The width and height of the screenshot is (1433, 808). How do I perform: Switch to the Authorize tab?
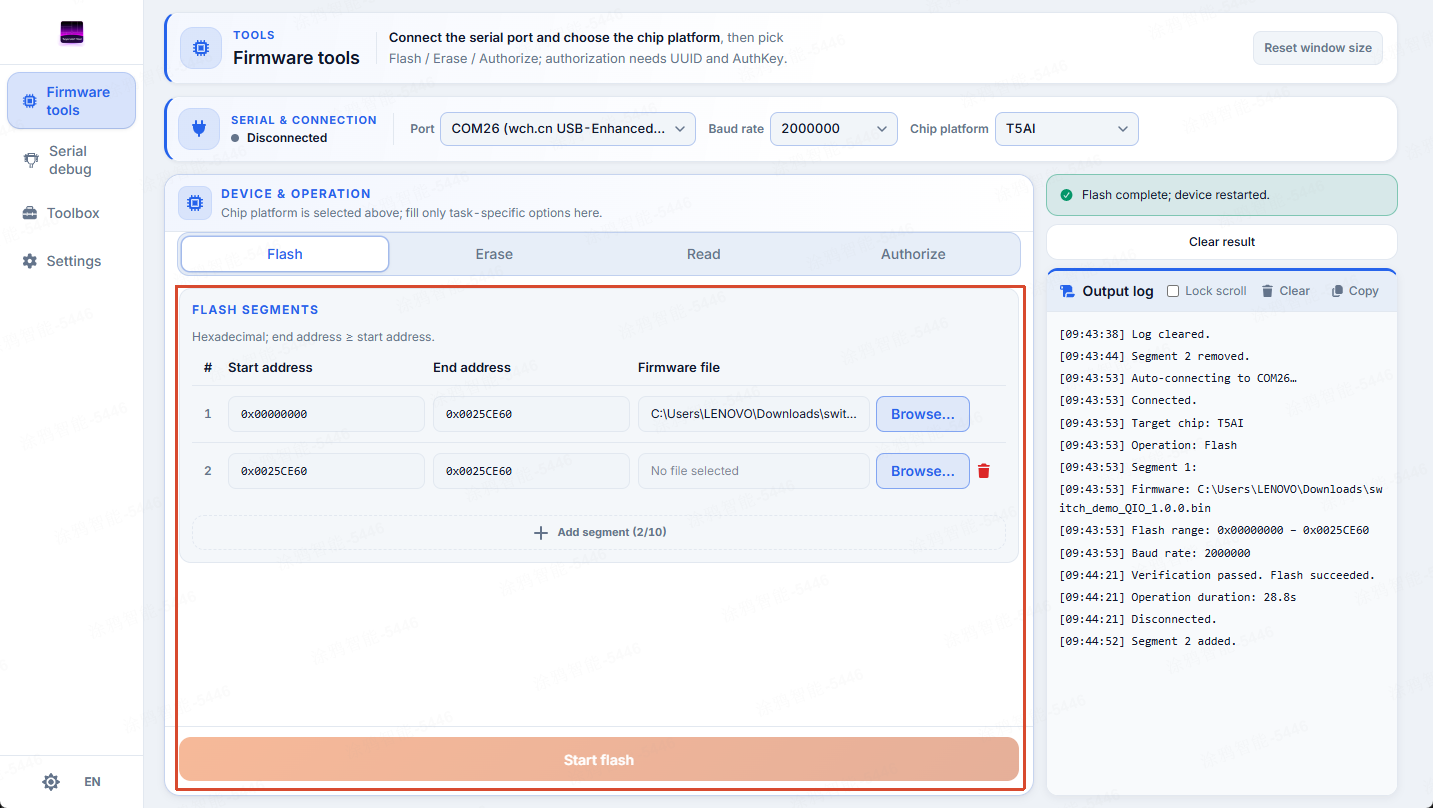(x=913, y=254)
